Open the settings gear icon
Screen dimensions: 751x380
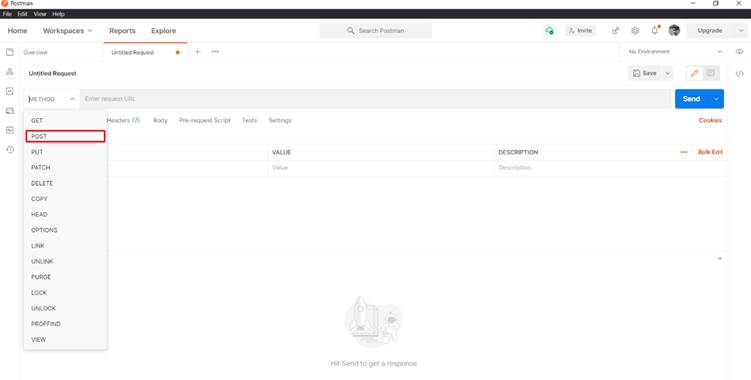[635, 31]
